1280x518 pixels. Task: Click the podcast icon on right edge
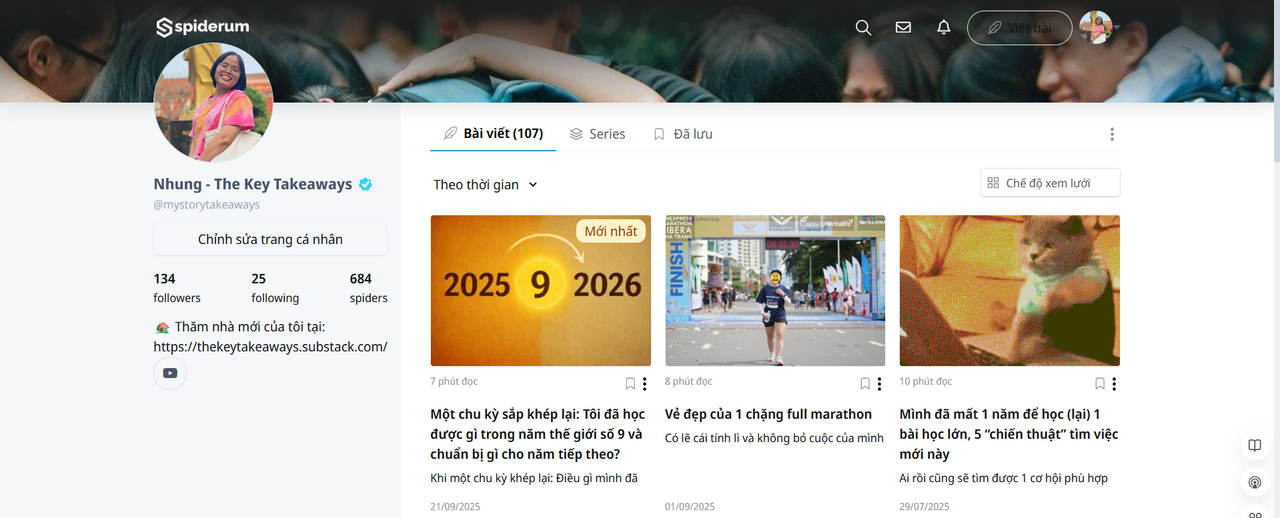[1255, 483]
